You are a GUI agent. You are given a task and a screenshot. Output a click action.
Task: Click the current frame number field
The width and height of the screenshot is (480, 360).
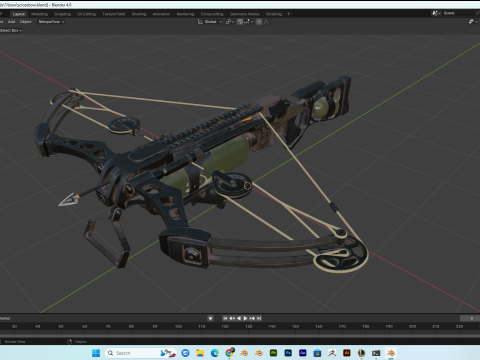[470, 318]
